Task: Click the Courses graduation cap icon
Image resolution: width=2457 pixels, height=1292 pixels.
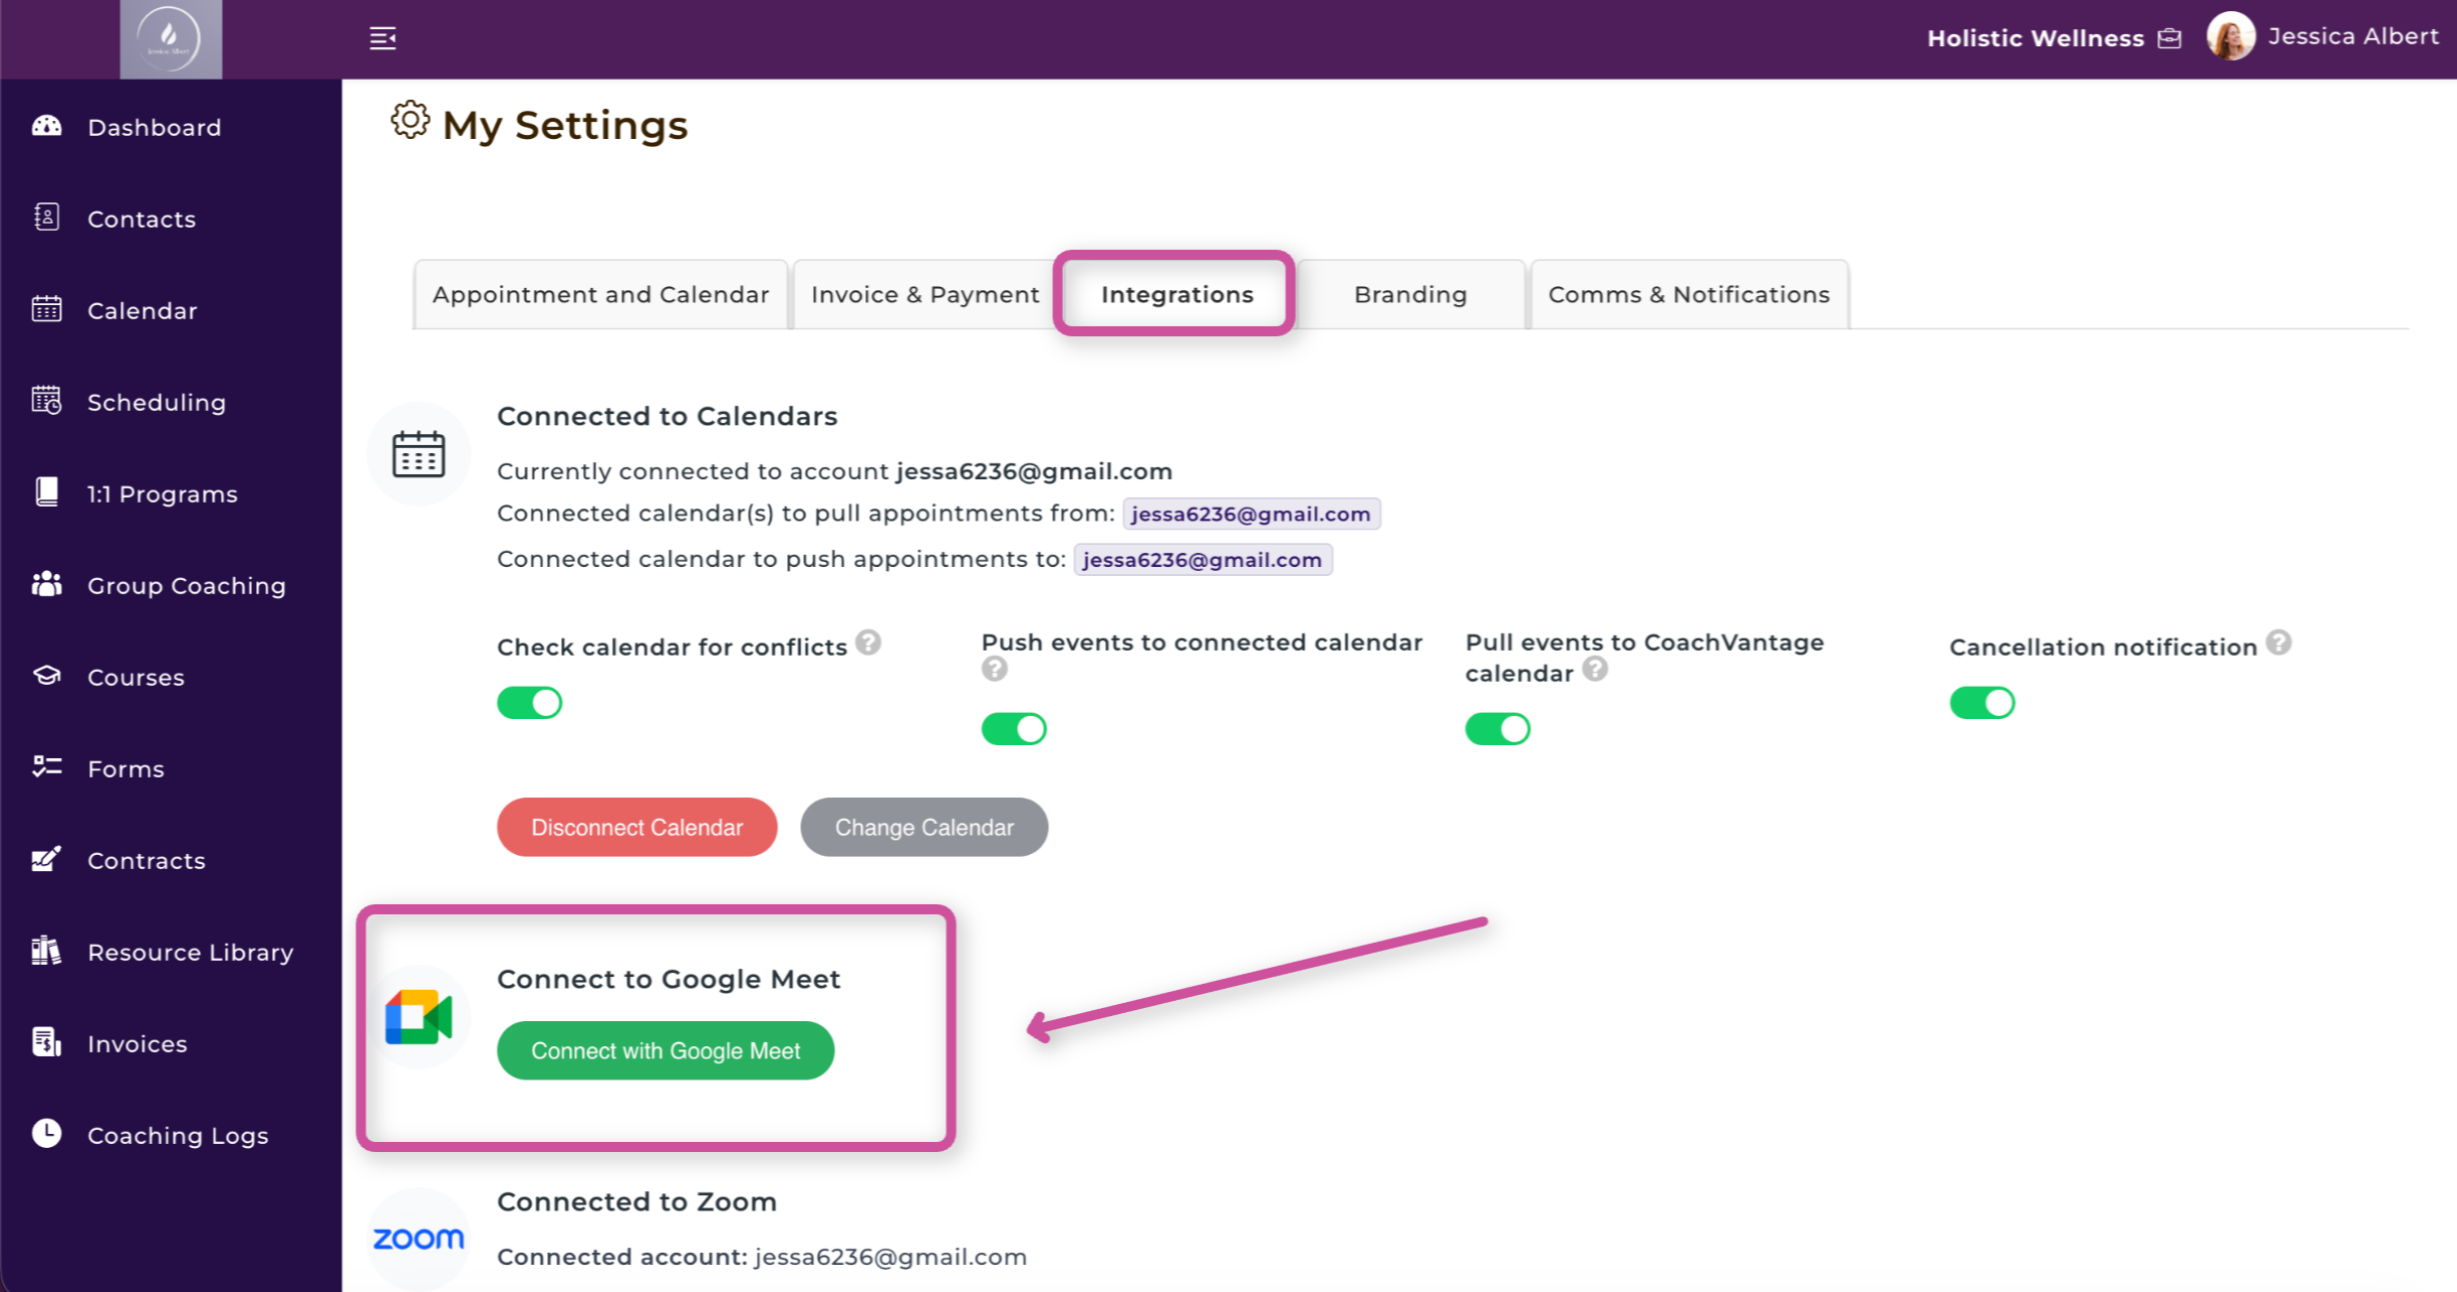Action: (x=47, y=676)
